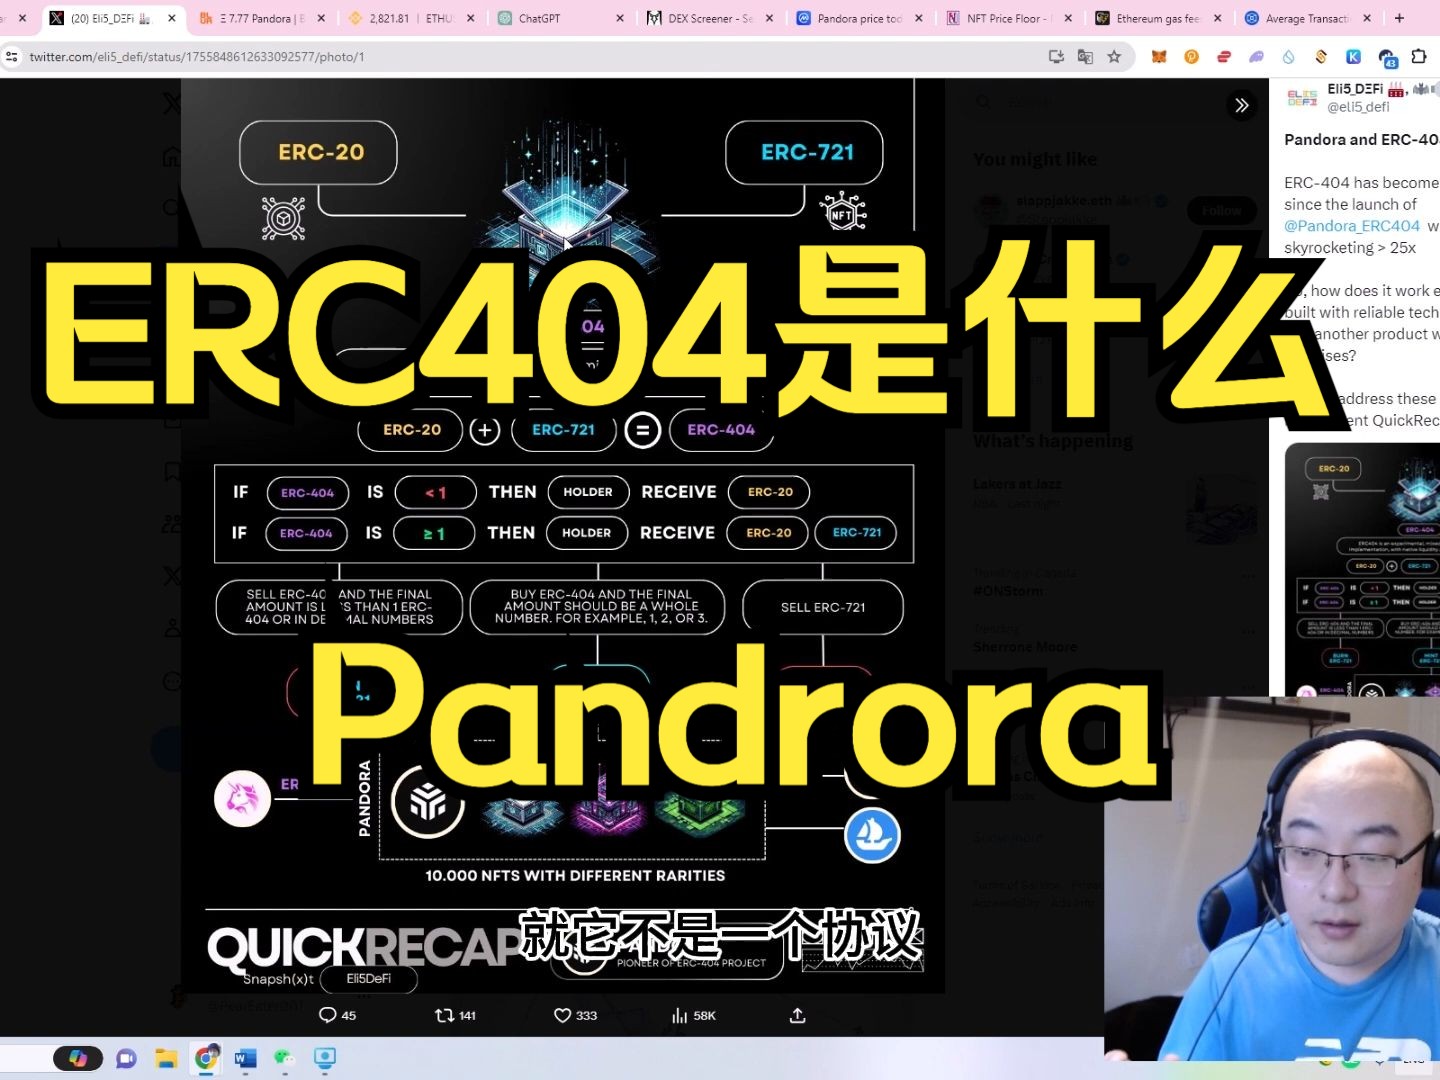Switch to the DEX Screener tab
Image resolution: width=1440 pixels, height=1080 pixels.
coord(710,18)
